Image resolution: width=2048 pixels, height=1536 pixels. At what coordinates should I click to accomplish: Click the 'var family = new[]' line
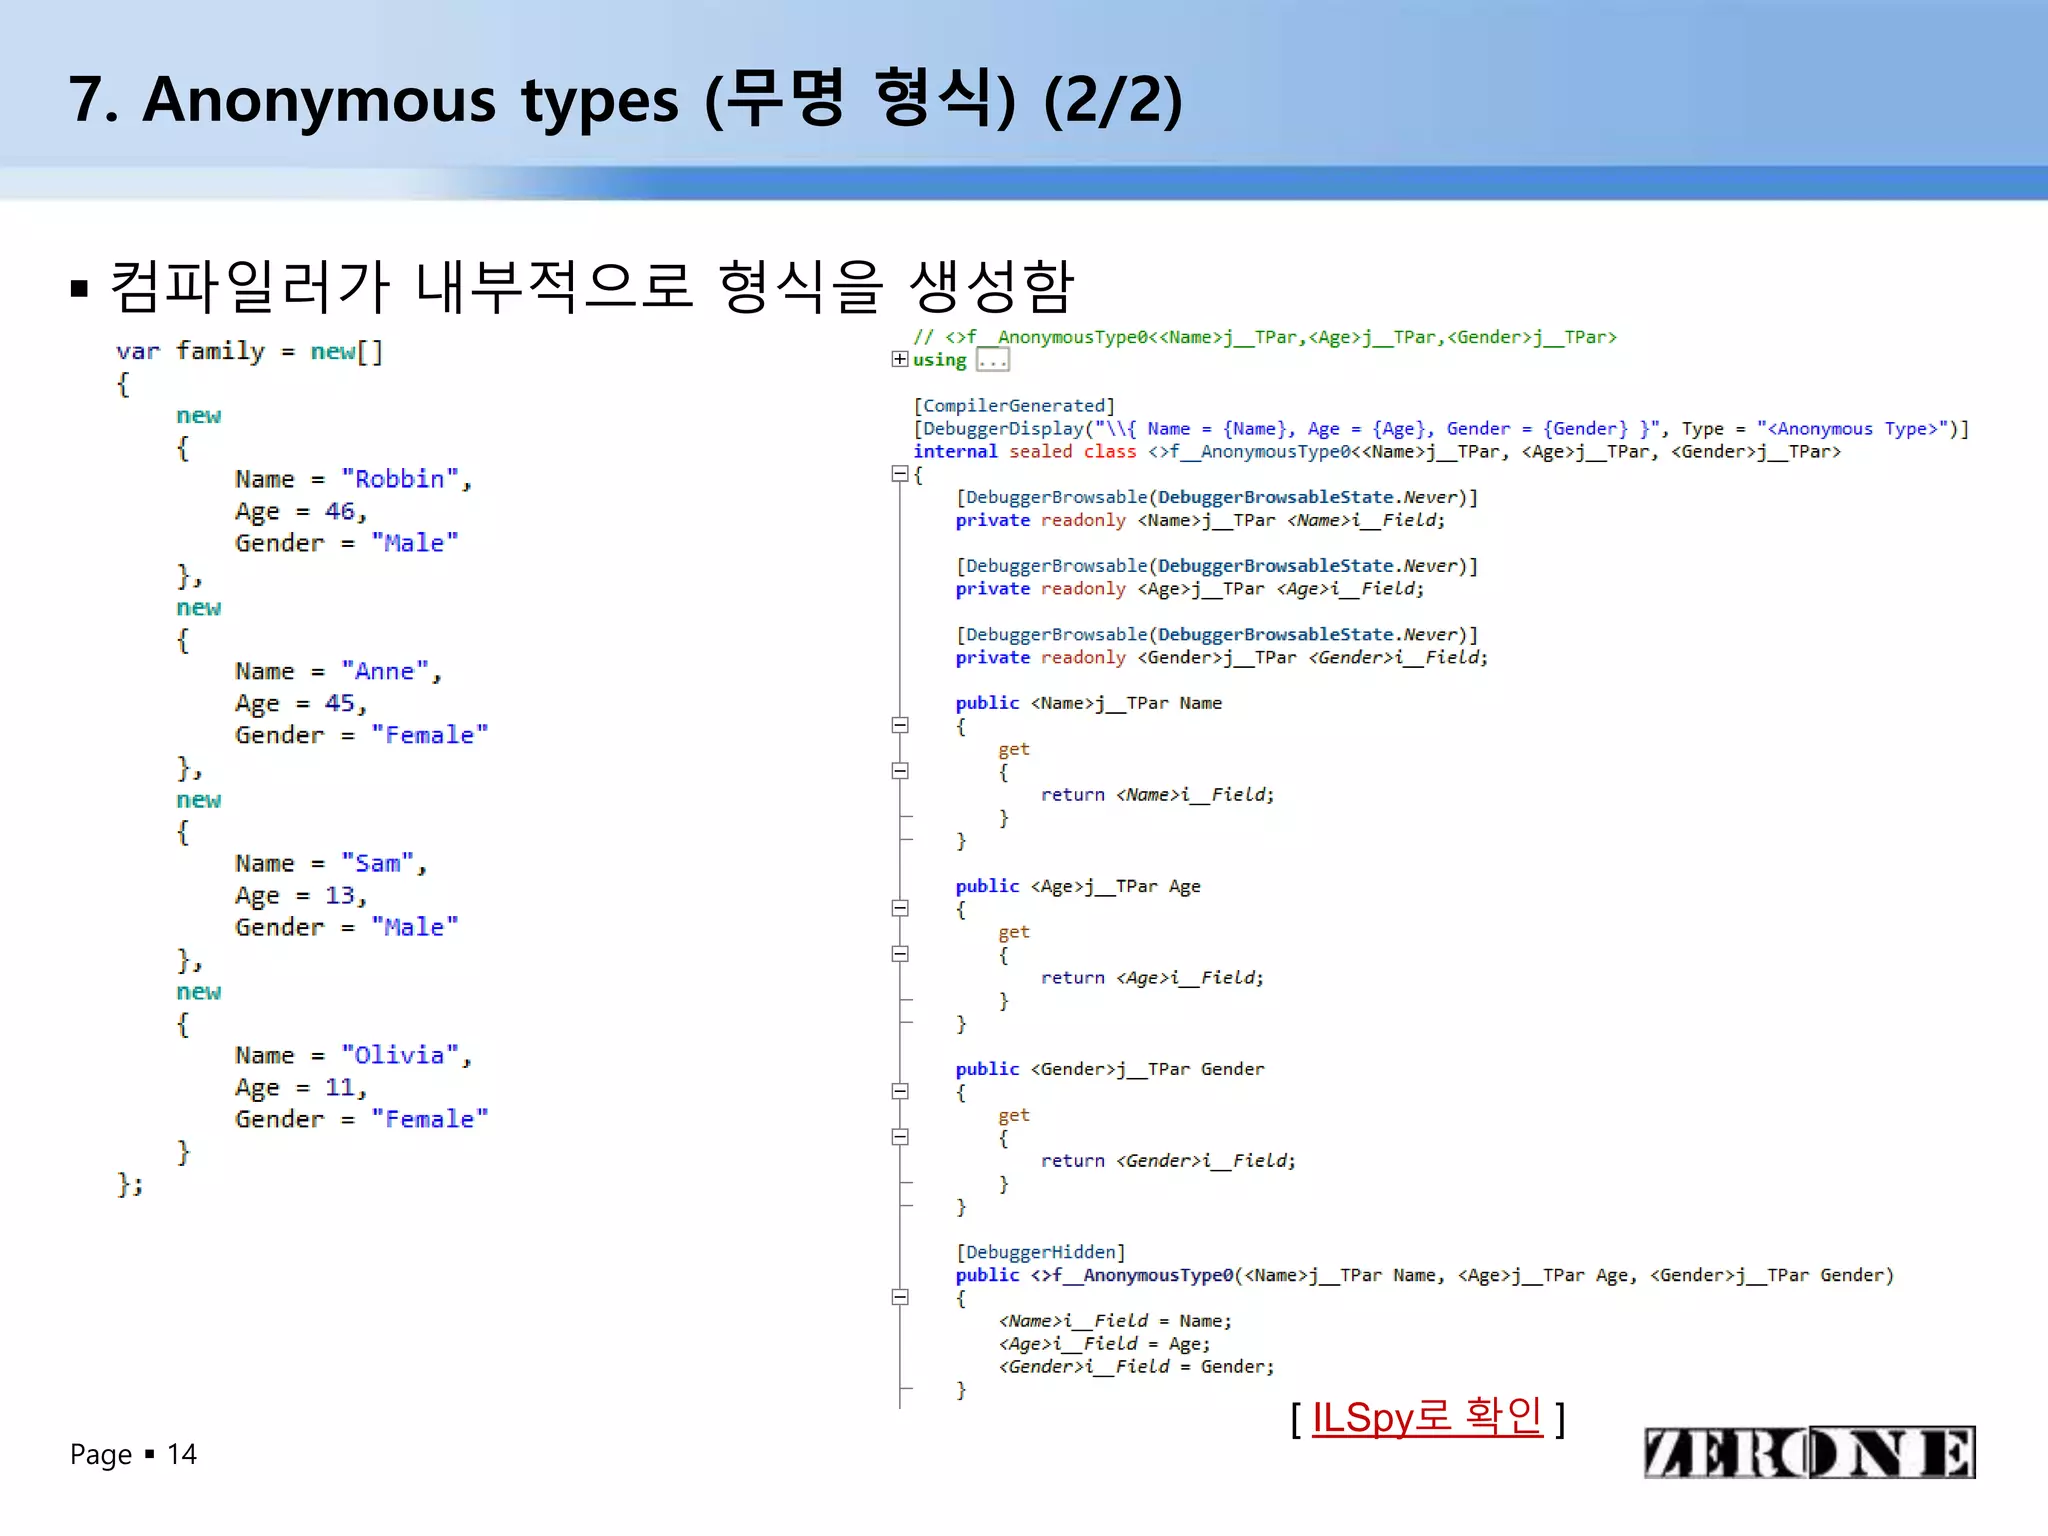point(250,351)
